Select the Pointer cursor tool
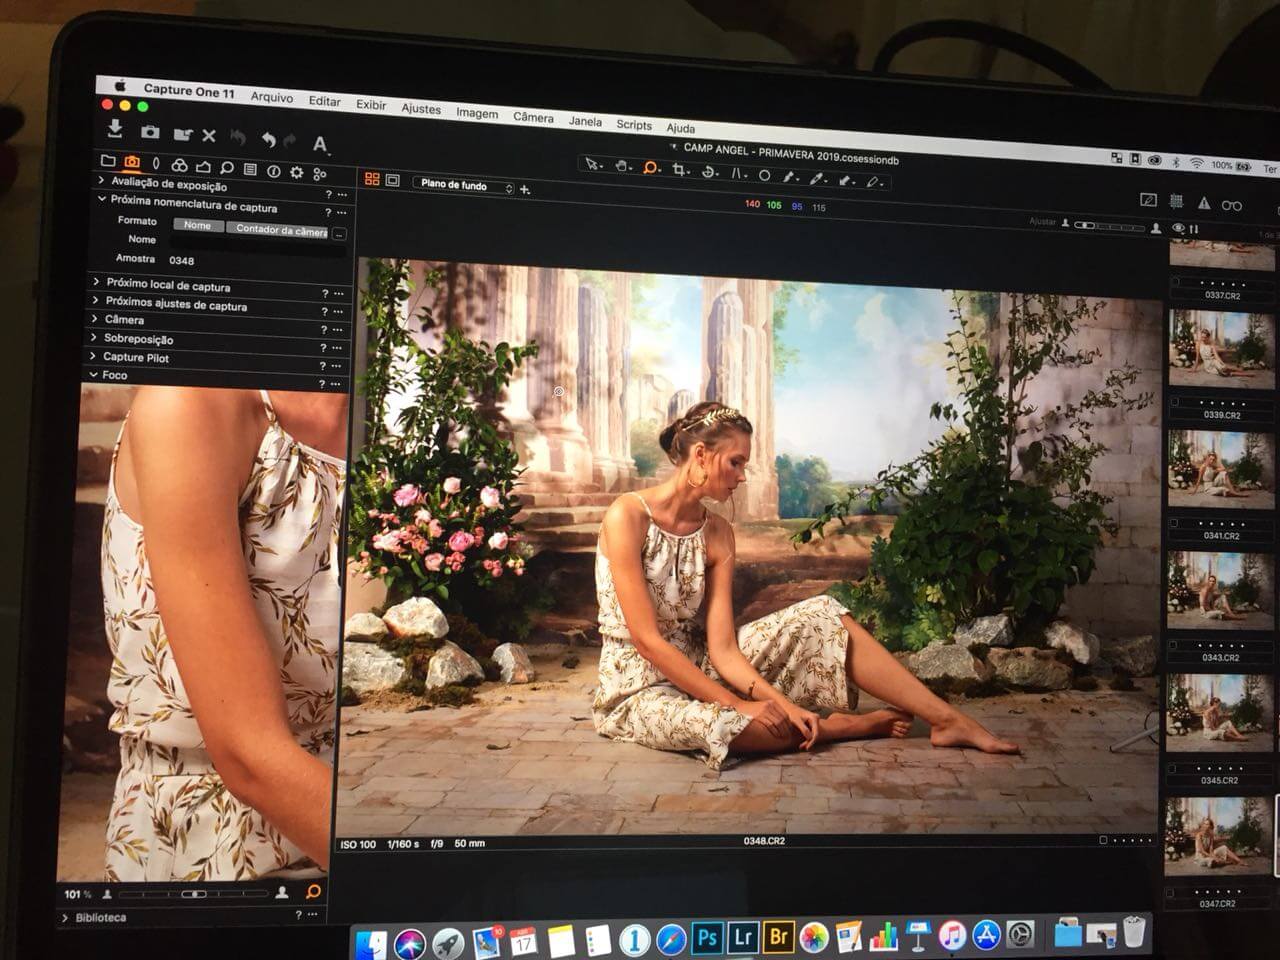The height and width of the screenshot is (960, 1280). pos(592,164)
